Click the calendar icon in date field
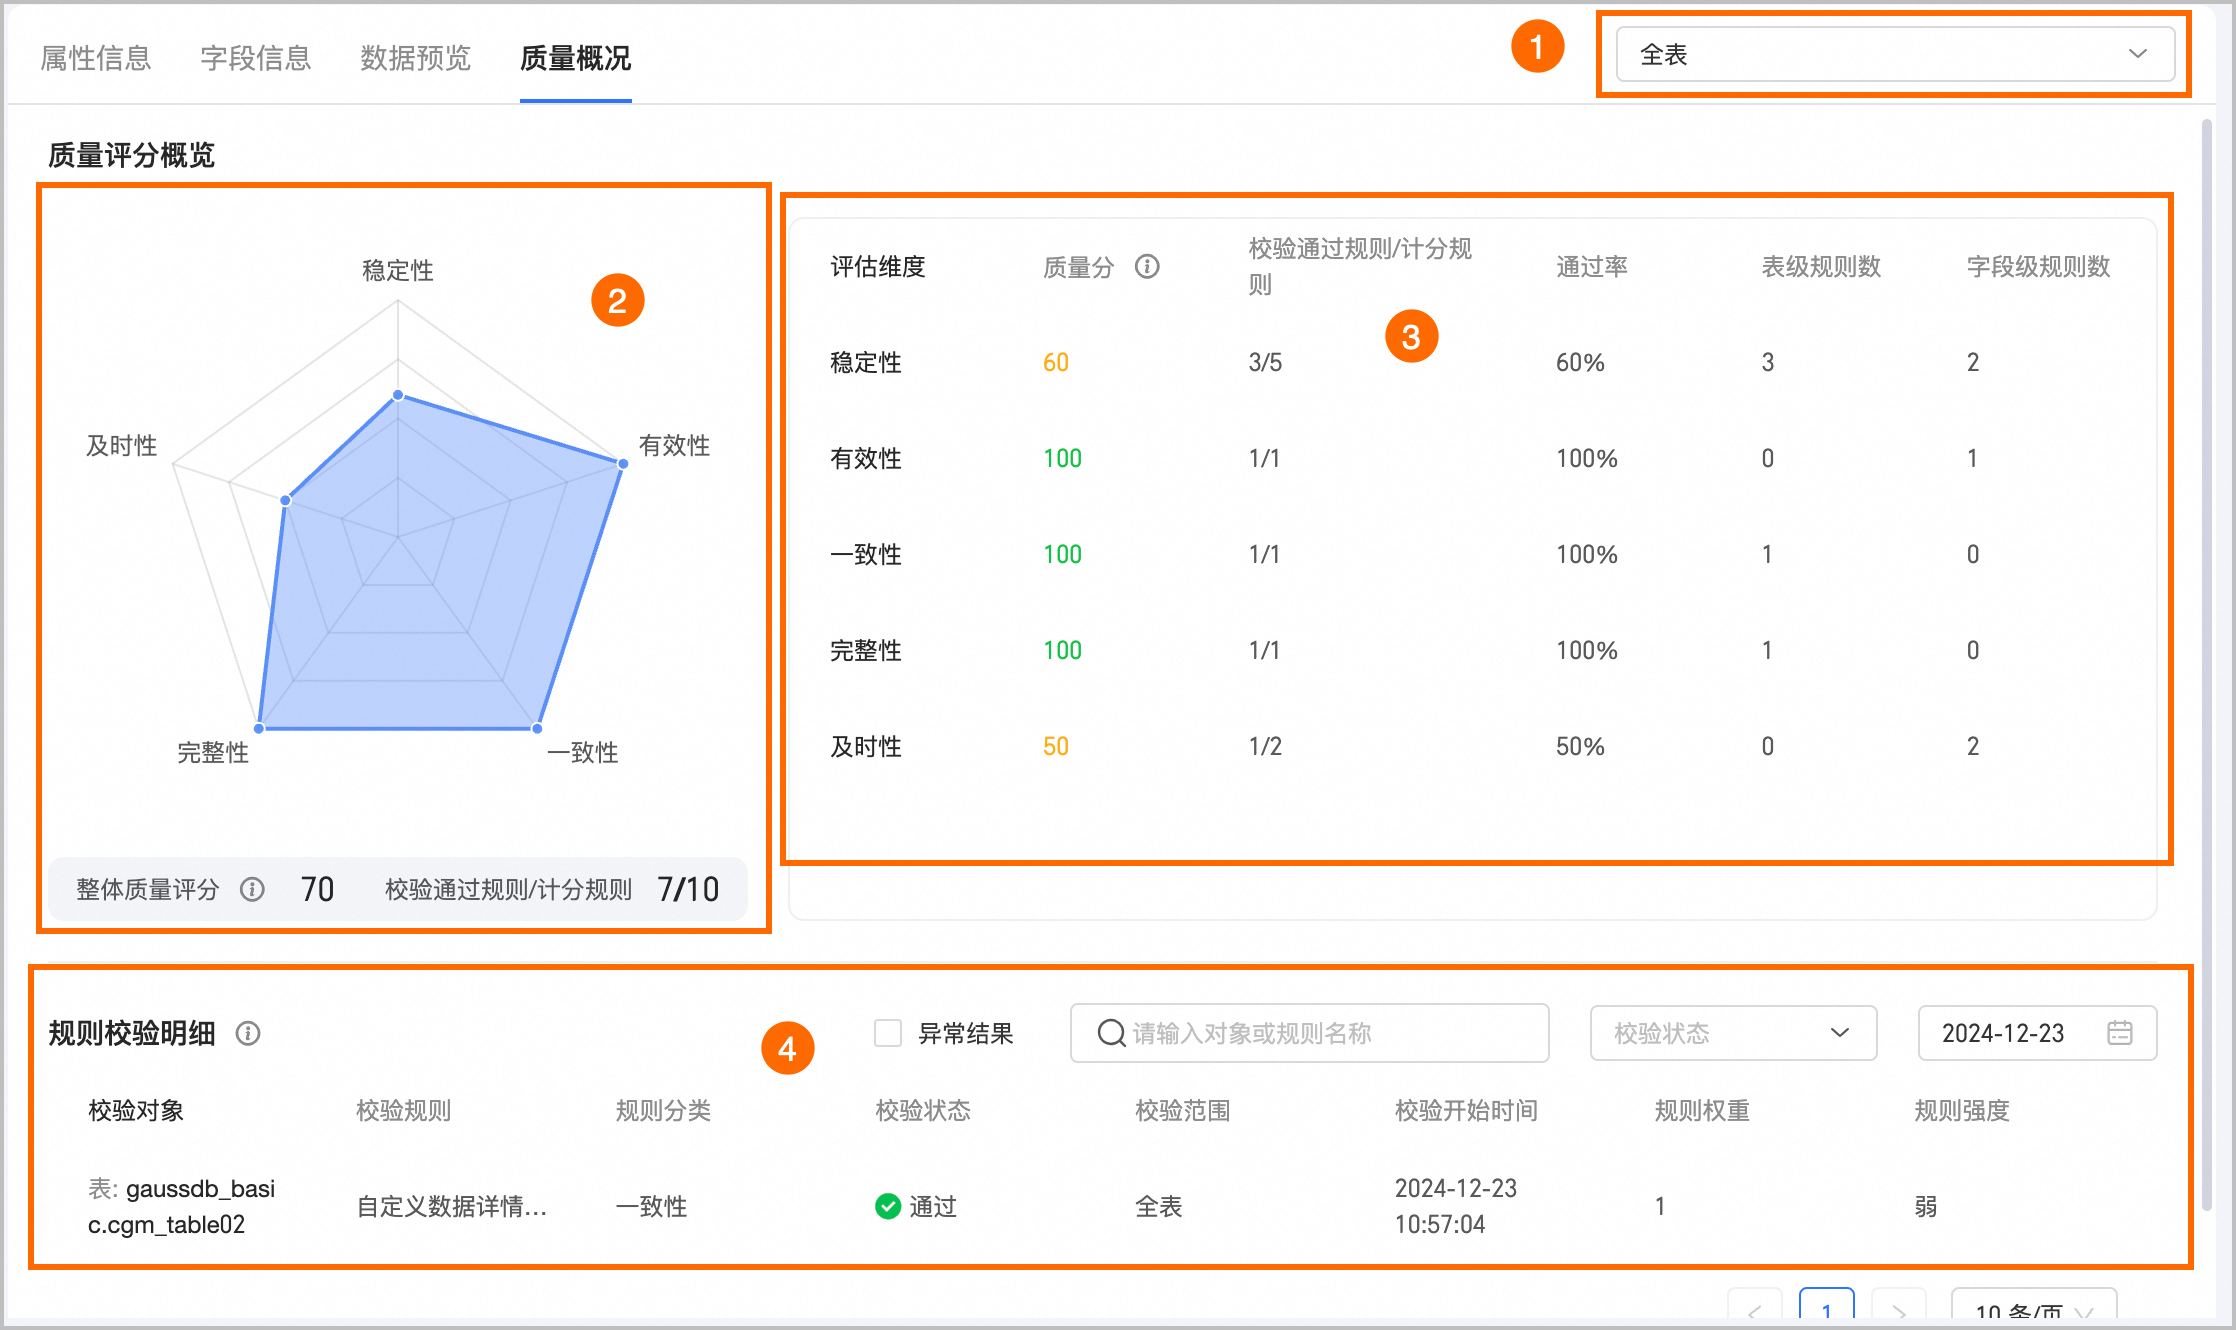This screenshot has width=2236, height=1330. click(x=2119, y=1033)
